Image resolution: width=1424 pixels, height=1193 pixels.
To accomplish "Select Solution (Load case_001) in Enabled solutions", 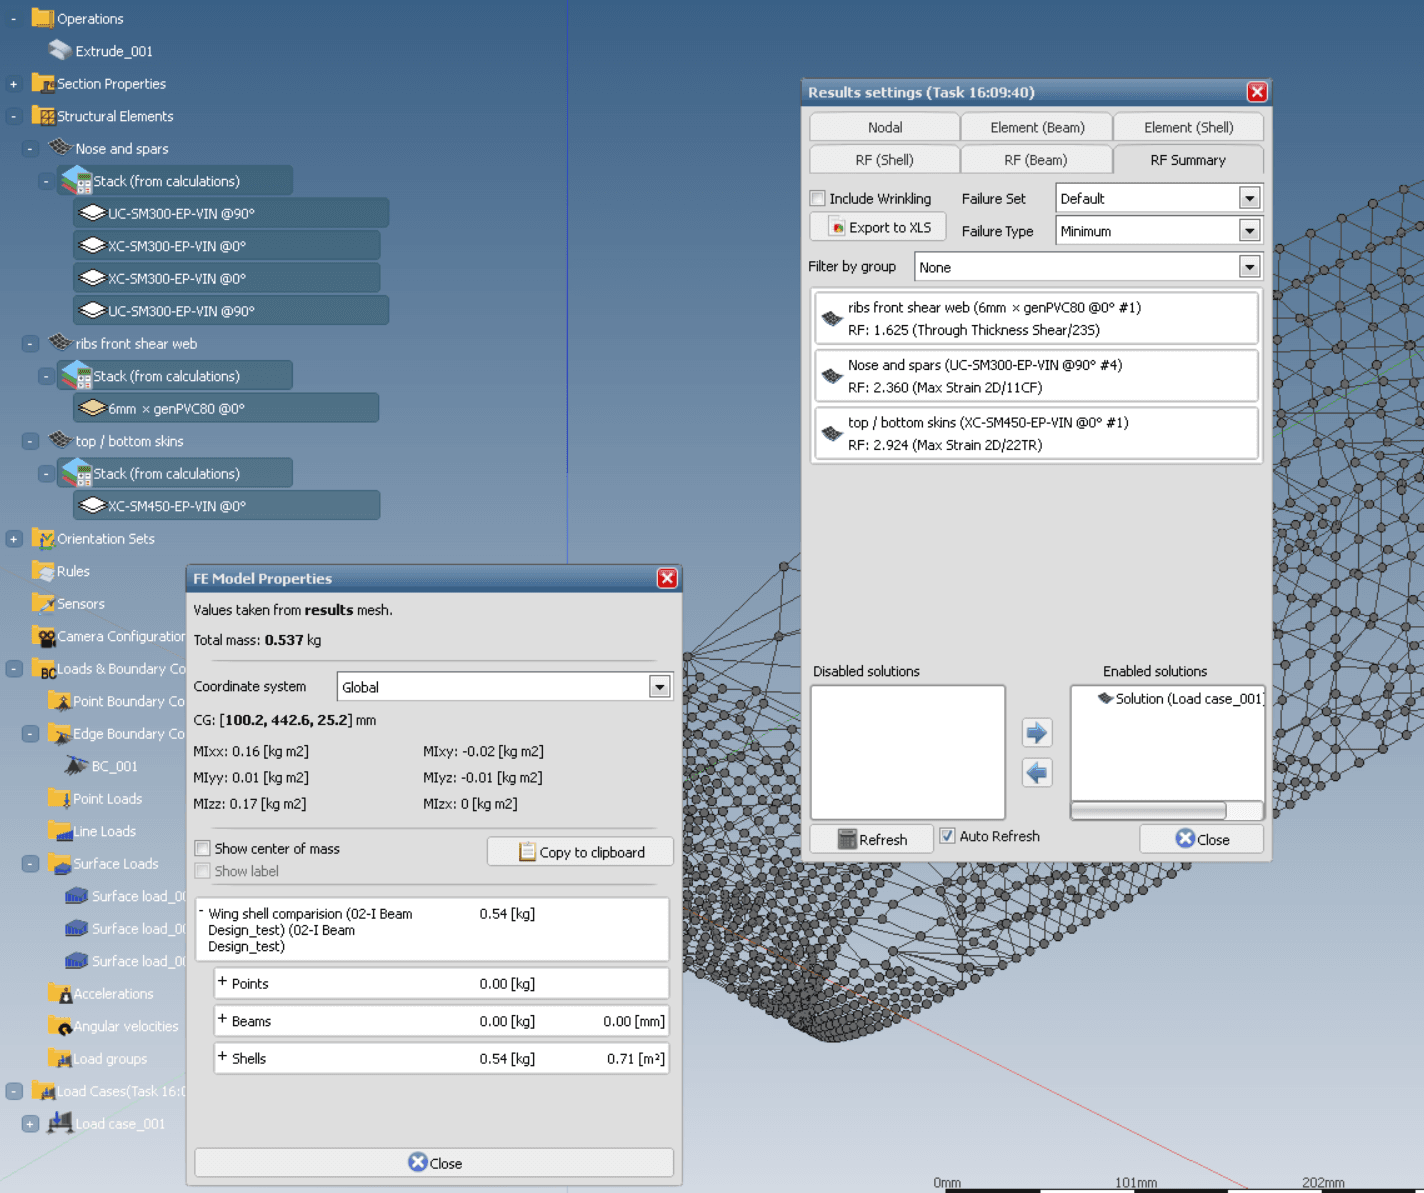I will (1181, 698).
